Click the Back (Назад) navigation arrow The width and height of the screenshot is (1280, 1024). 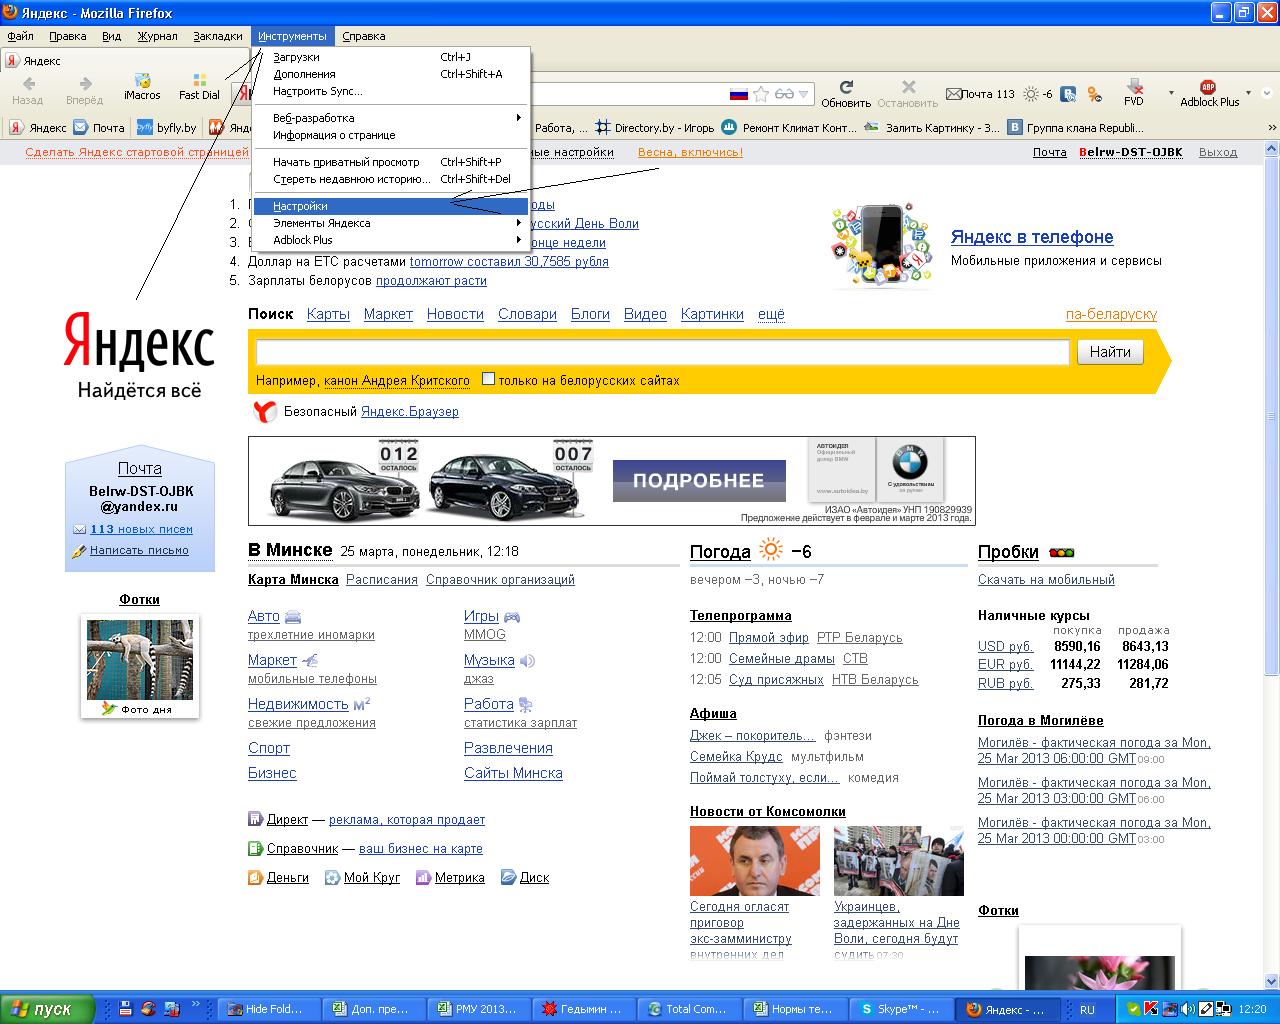click(x=28, y=91)
